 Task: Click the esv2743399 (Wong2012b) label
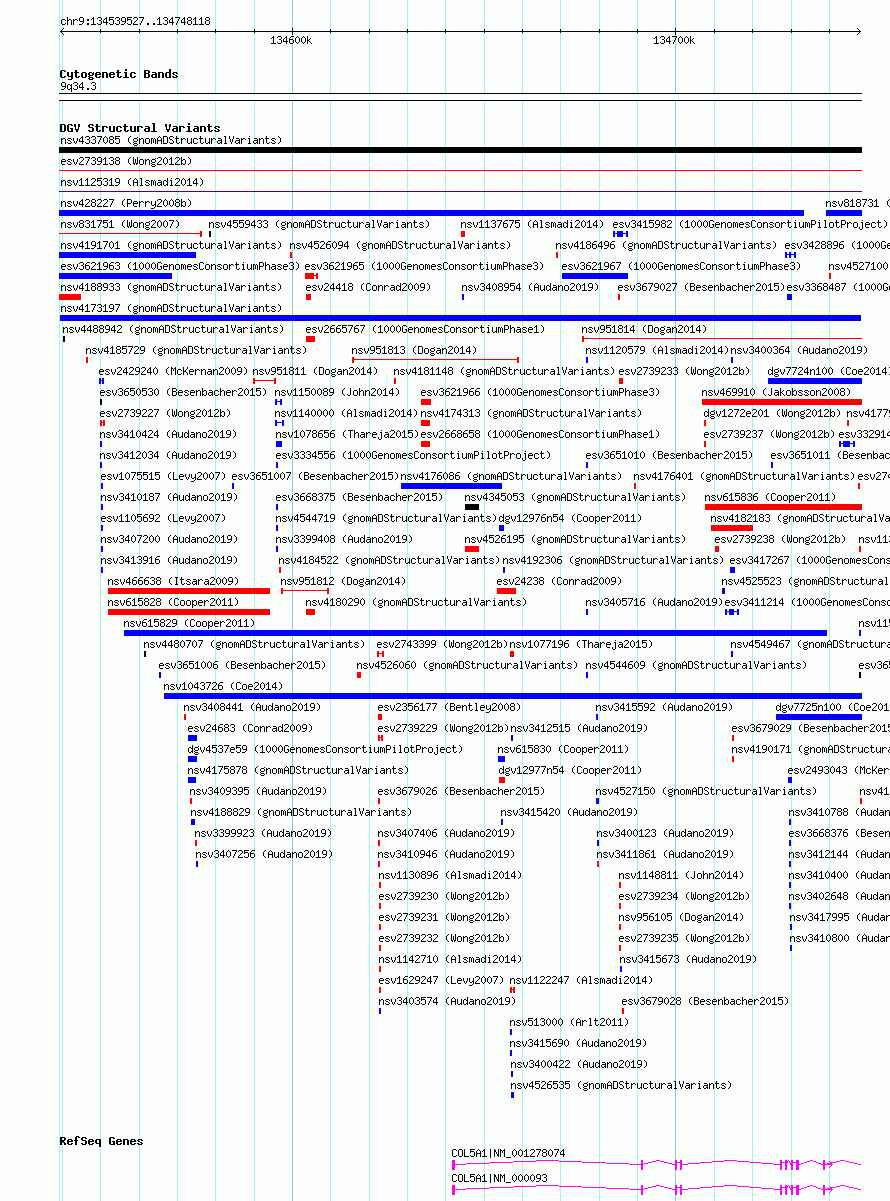pos(443,644)
